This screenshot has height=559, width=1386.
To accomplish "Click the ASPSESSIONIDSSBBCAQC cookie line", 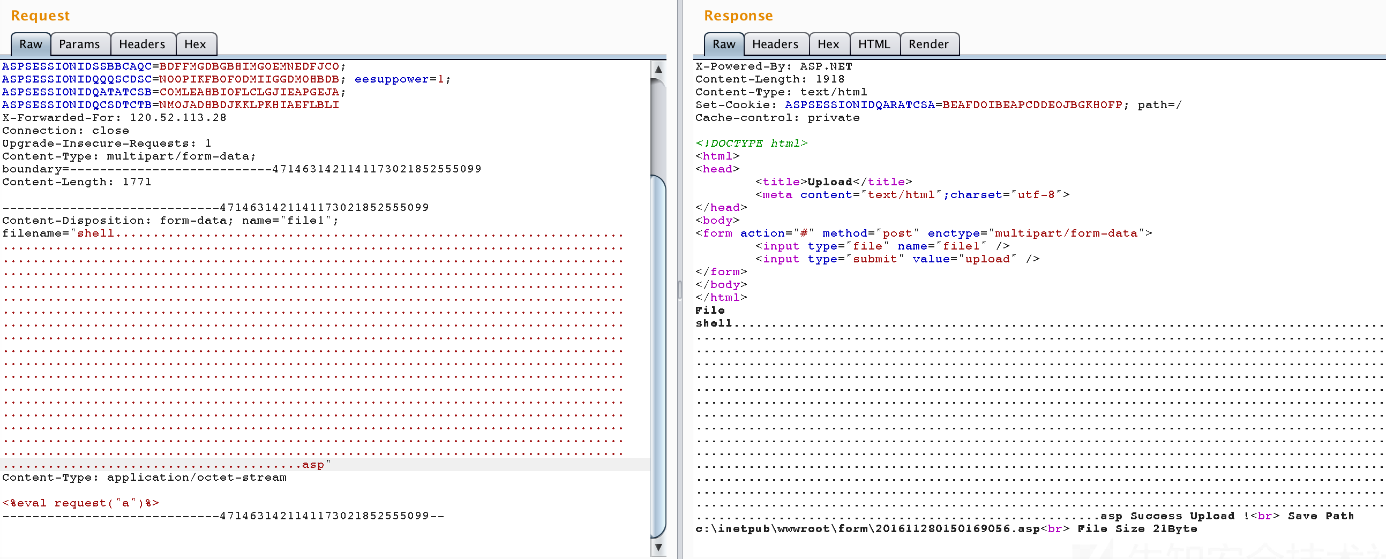I will pyautogui.click(x=174, y=65).
